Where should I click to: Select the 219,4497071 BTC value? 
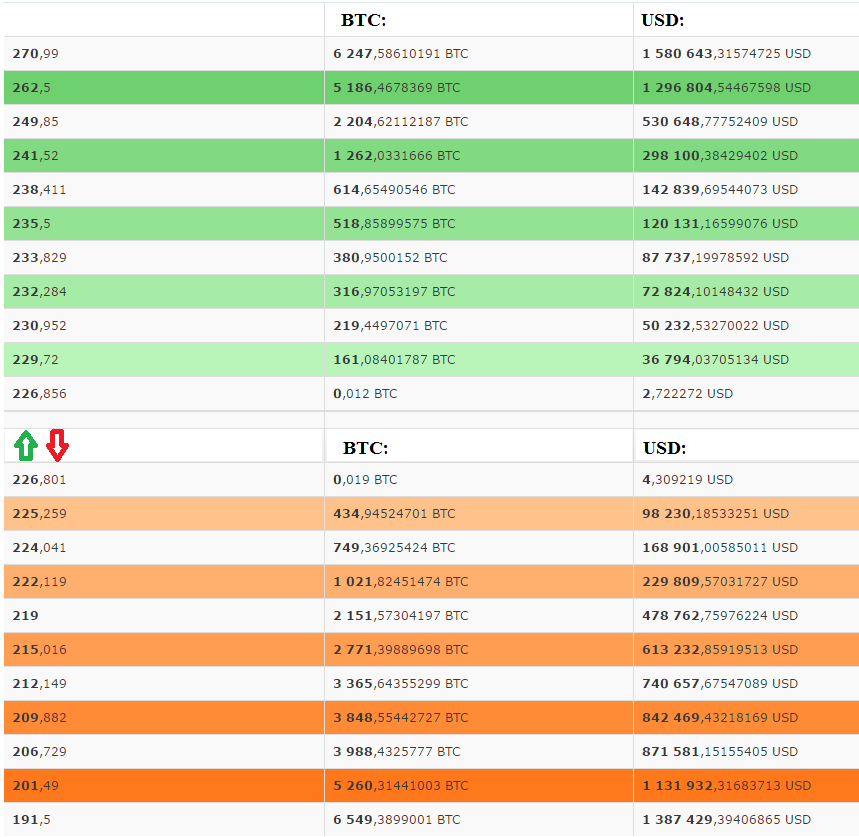tap(391, 325)
